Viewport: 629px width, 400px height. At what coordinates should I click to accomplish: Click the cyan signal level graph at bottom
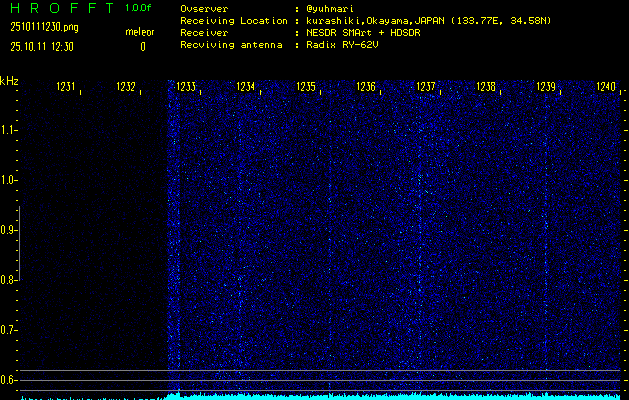pos(321,396)
